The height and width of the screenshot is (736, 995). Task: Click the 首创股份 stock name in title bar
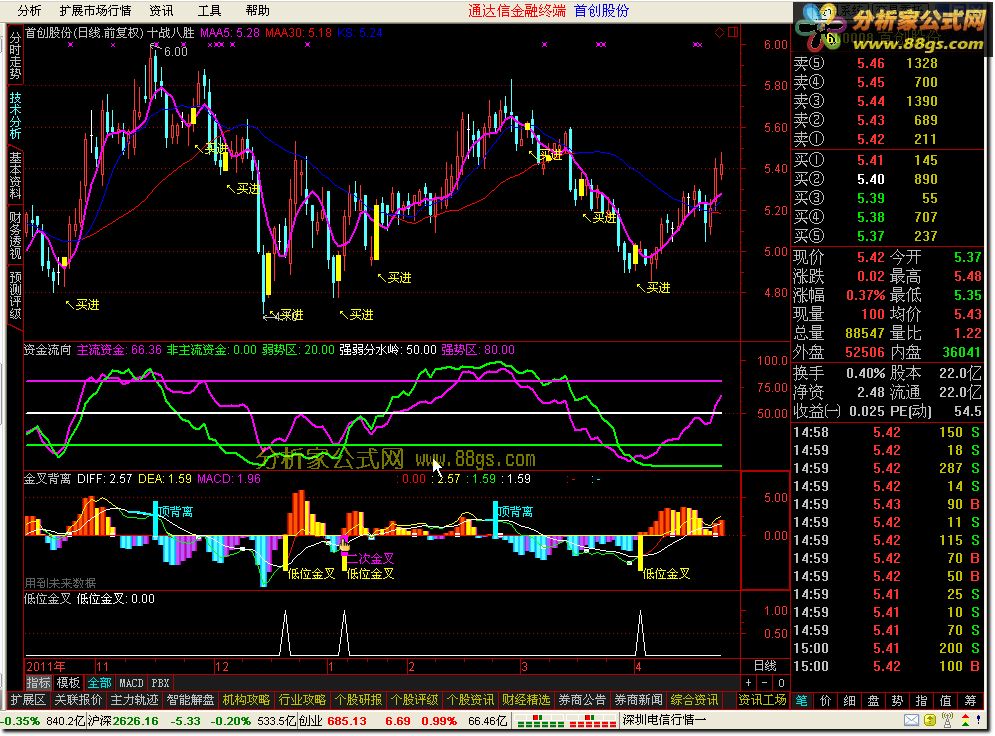point(601,11)
